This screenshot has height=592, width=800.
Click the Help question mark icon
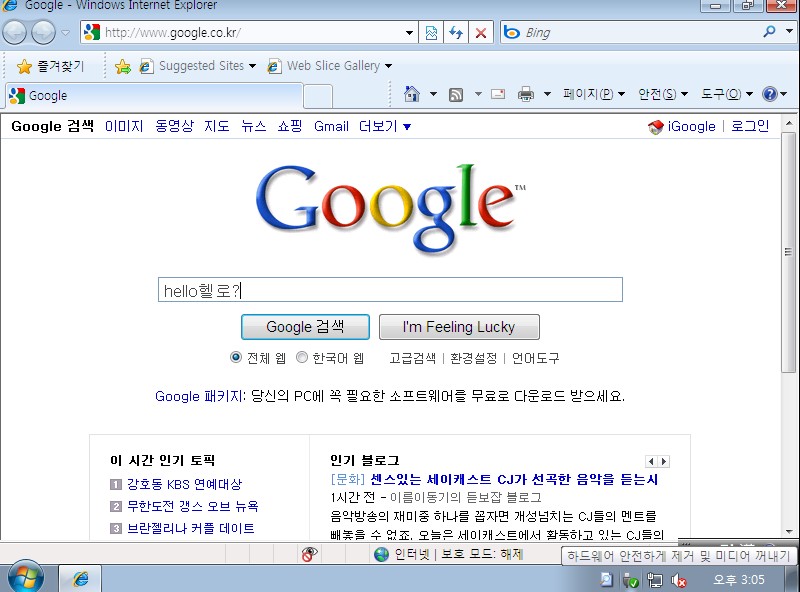(x=769, y=94)
